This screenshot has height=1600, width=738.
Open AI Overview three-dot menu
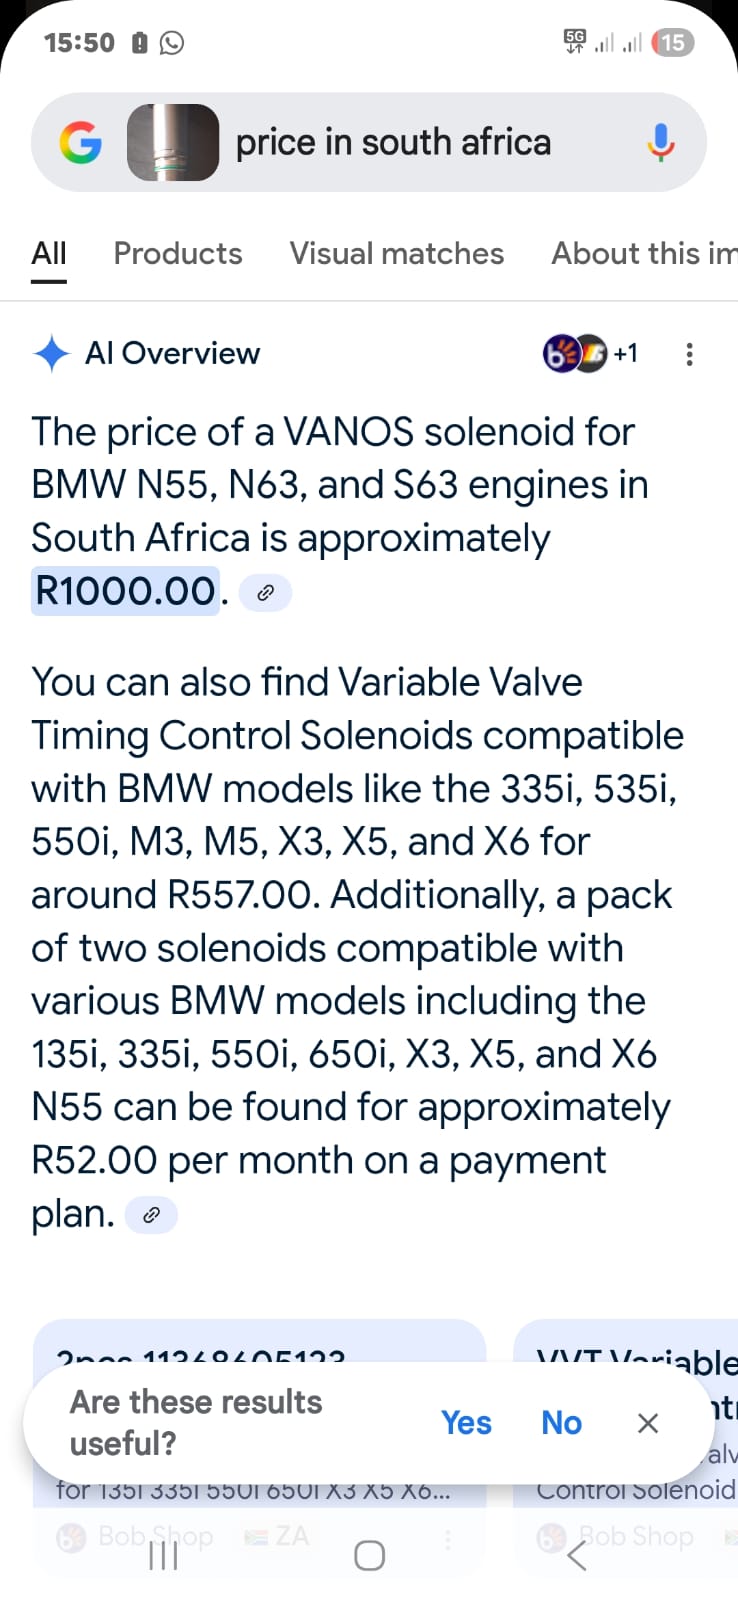(x=689, y=354)
